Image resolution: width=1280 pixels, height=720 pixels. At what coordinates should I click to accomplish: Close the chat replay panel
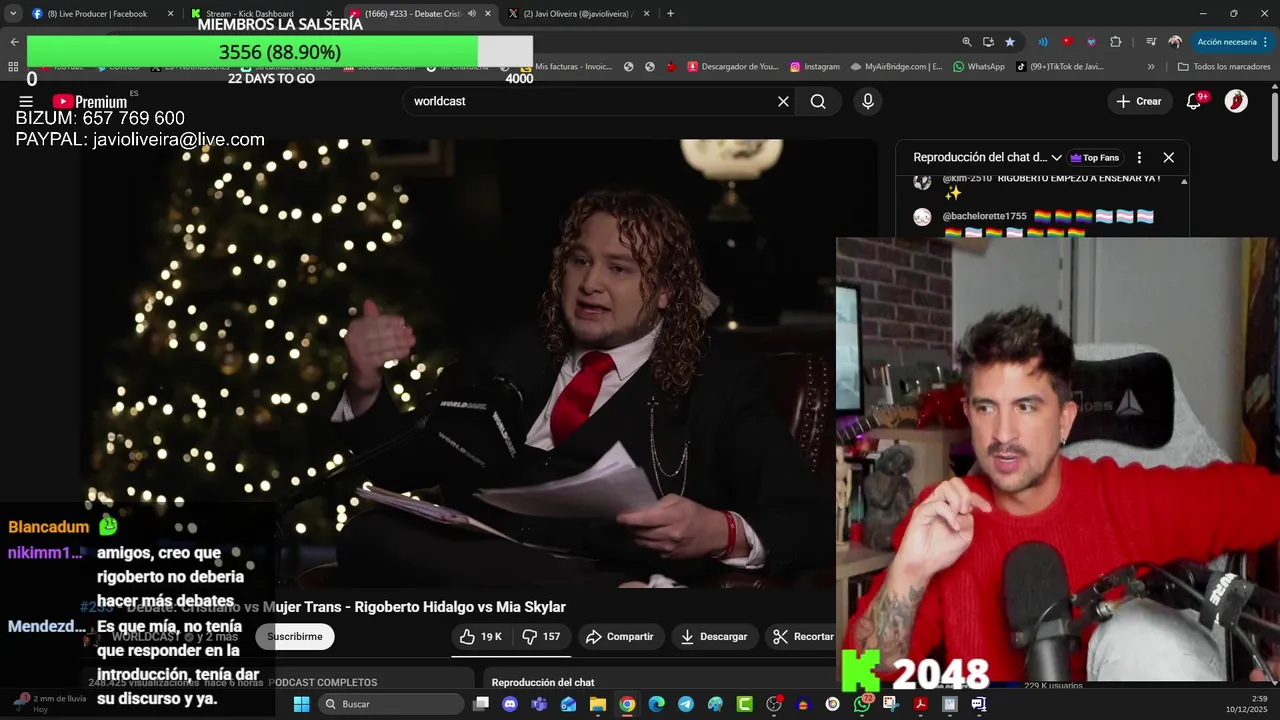coord(1168,157)
